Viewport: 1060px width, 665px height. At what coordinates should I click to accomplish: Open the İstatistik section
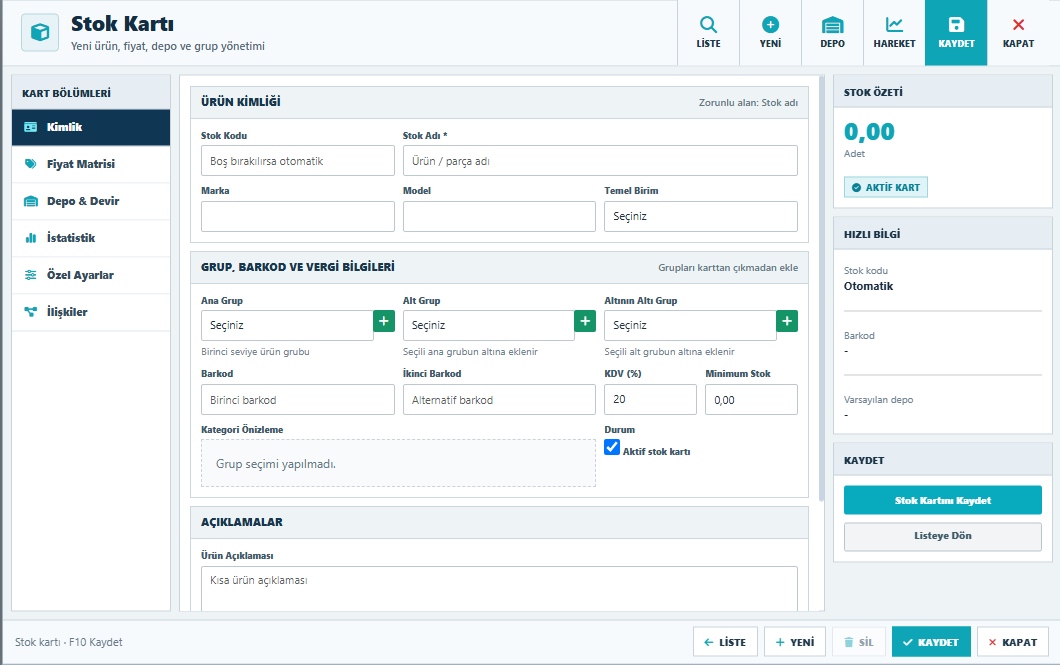click(x=91, y=238)
